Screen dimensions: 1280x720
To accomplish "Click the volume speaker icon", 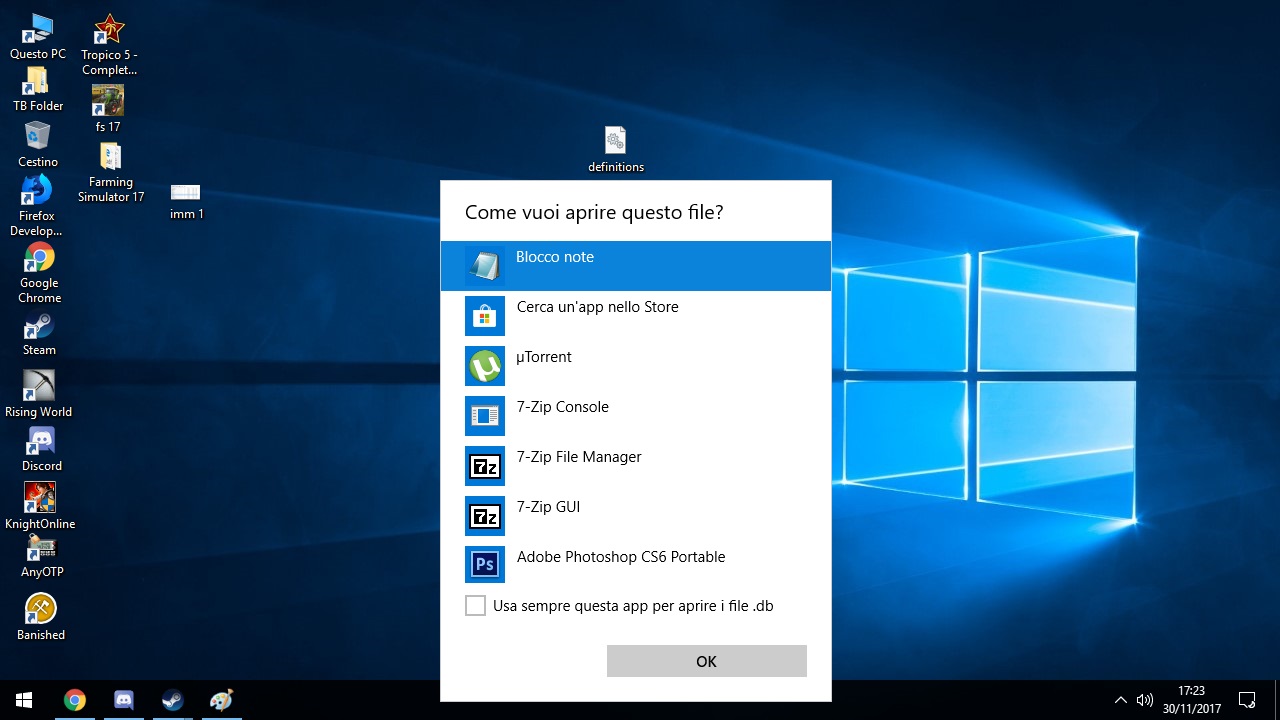I will 1145,700.
